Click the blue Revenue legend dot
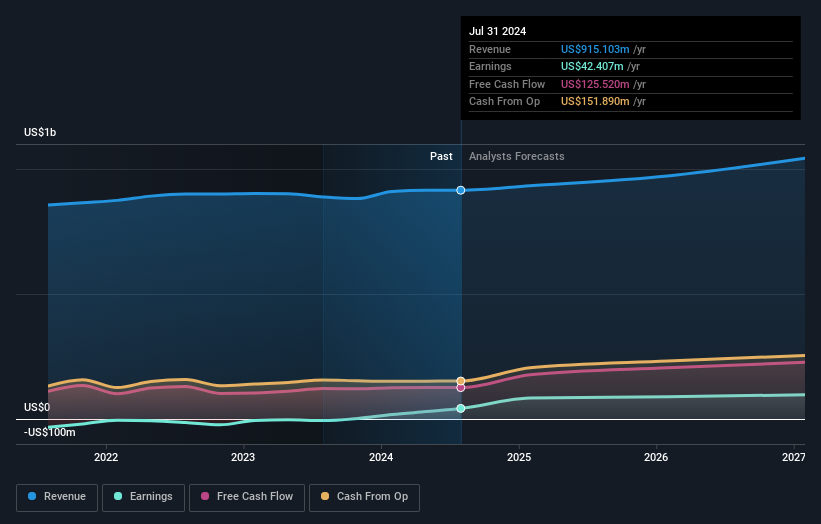 (32, 496)
